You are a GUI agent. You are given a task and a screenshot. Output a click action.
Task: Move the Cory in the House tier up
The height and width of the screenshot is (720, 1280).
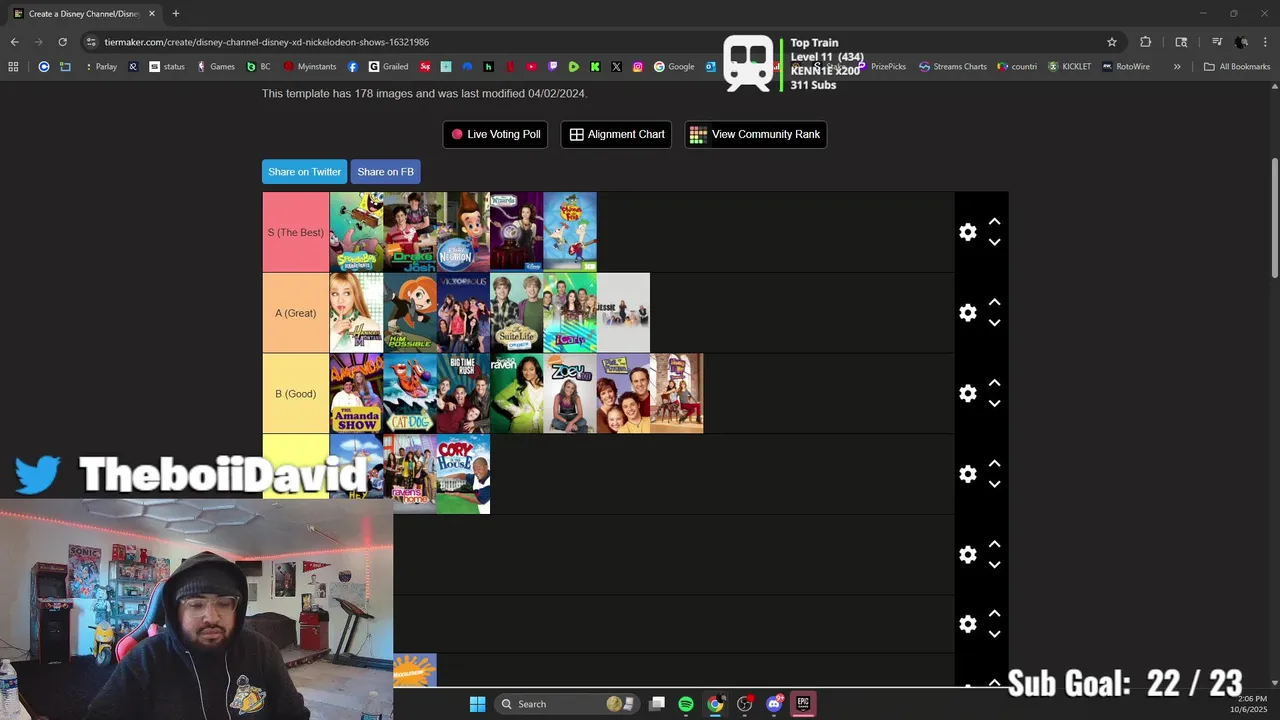(994, 464)
